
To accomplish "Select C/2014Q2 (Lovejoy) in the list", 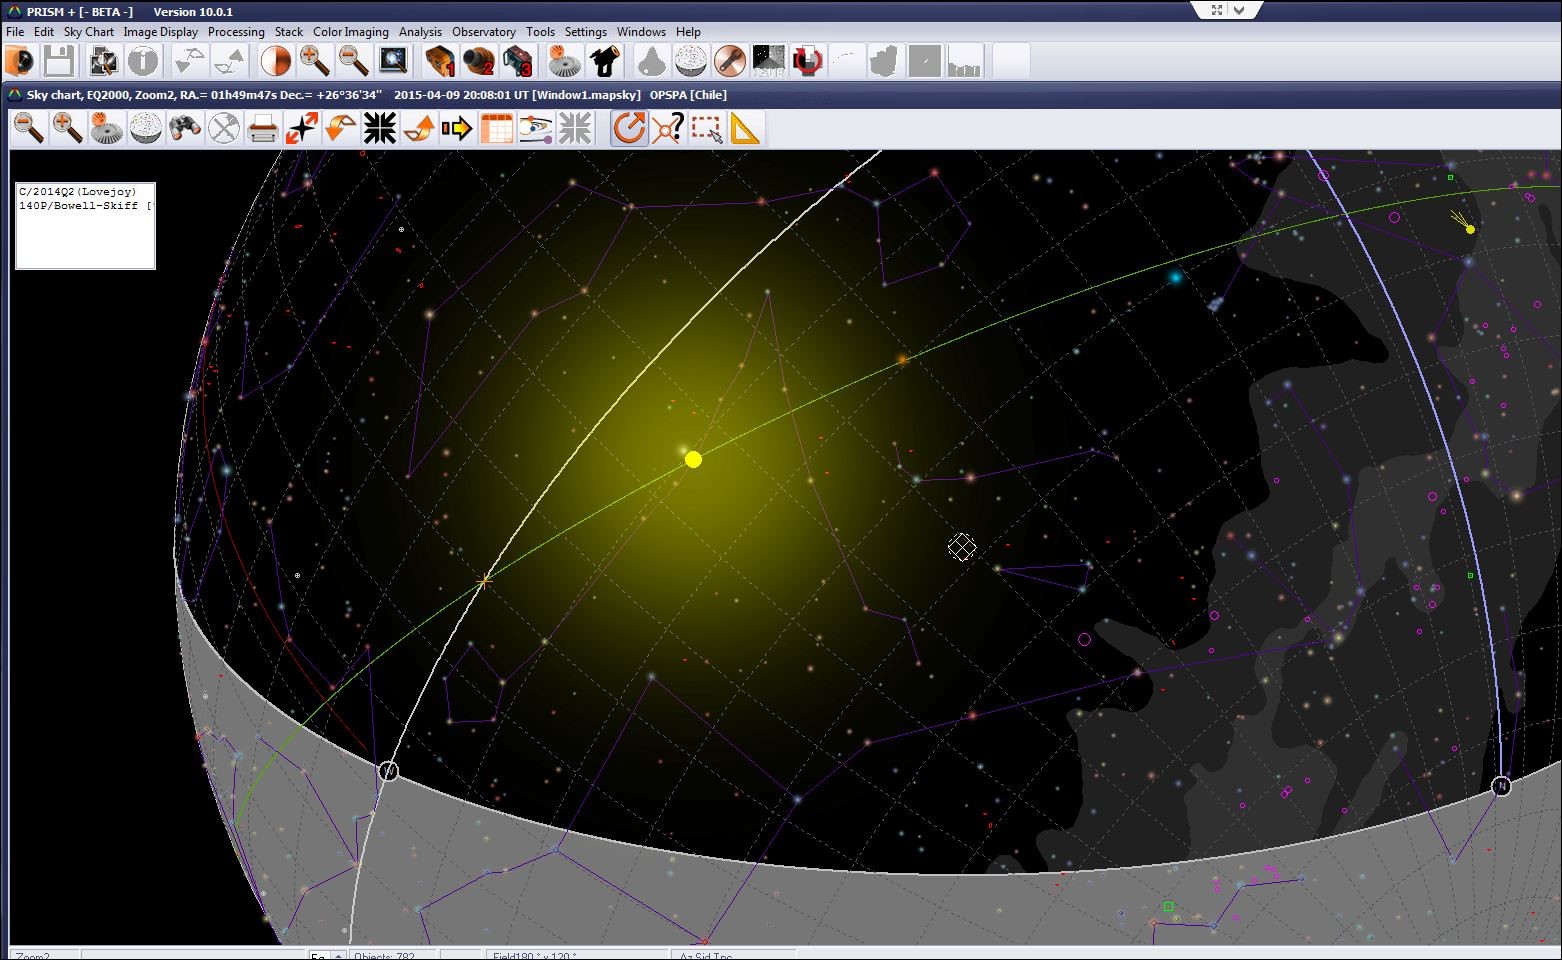I will tap(77, 191).
